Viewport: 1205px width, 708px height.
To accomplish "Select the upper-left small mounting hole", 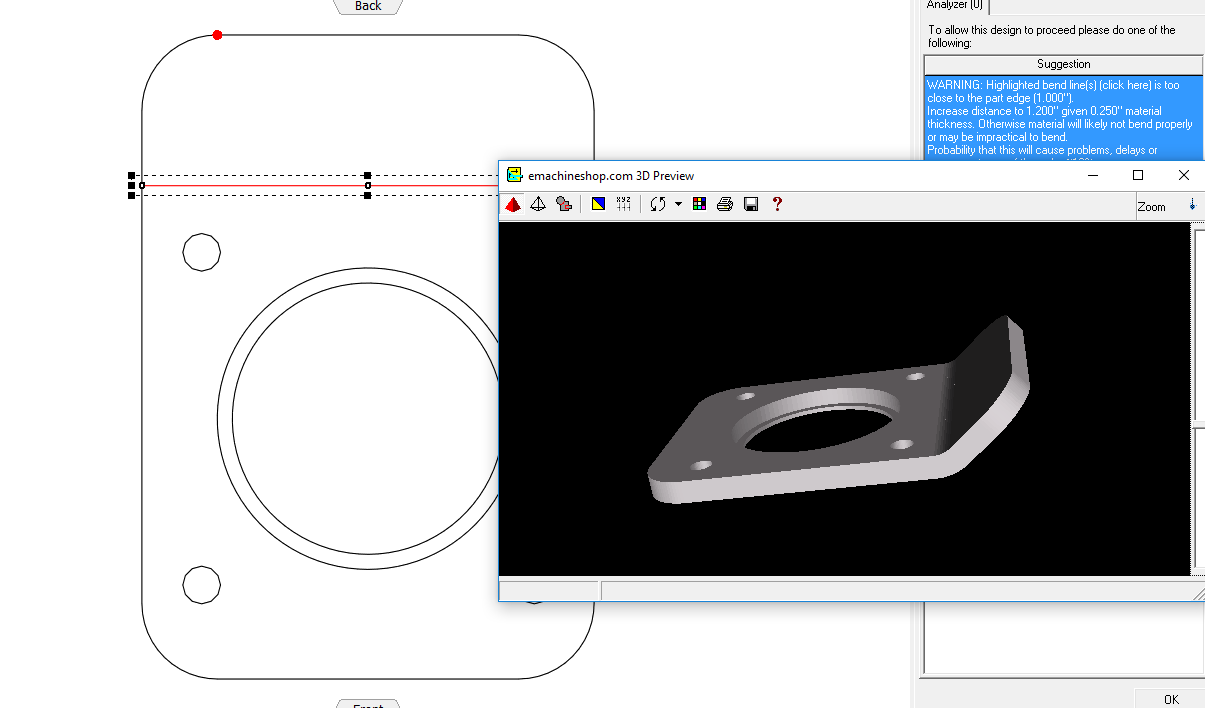I will (x=201, y=252).
